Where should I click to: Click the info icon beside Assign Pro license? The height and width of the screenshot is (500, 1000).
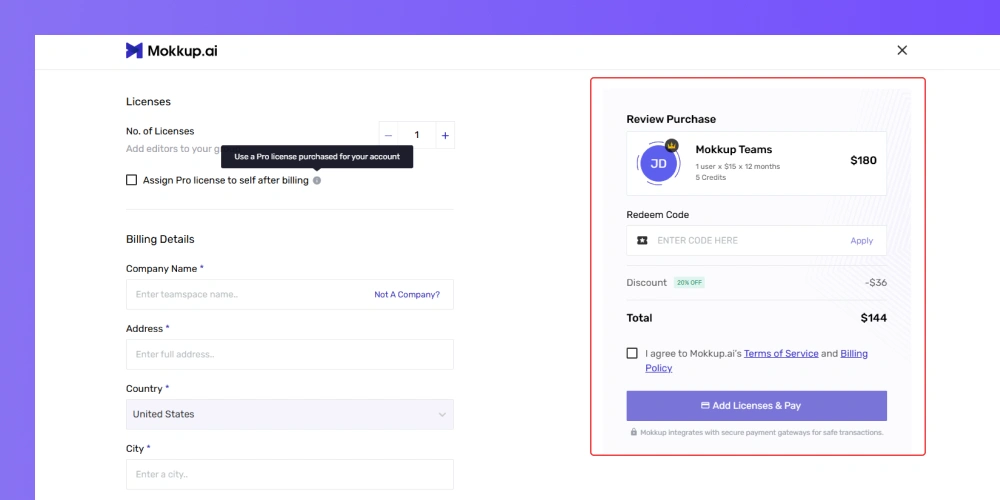[x=317, y=180]
